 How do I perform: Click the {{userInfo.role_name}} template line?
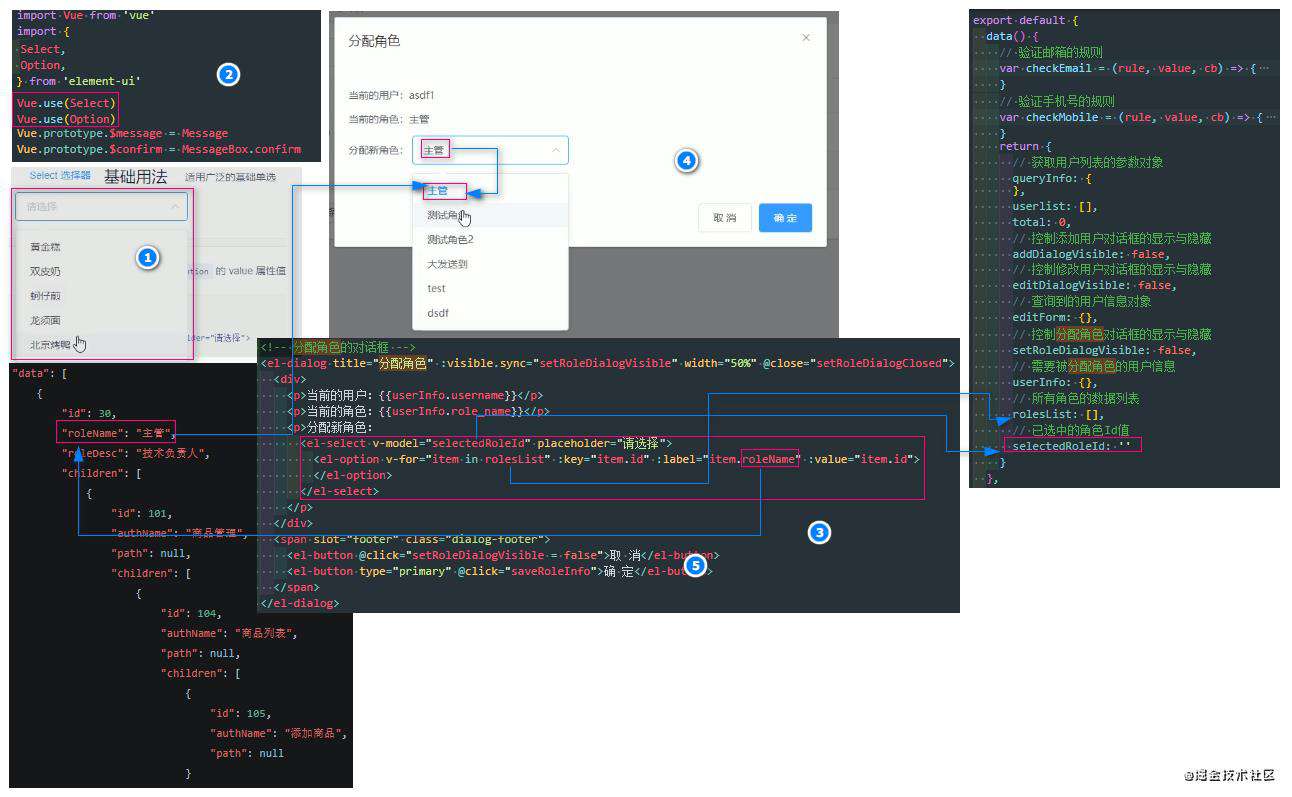[x=417, y=411]
